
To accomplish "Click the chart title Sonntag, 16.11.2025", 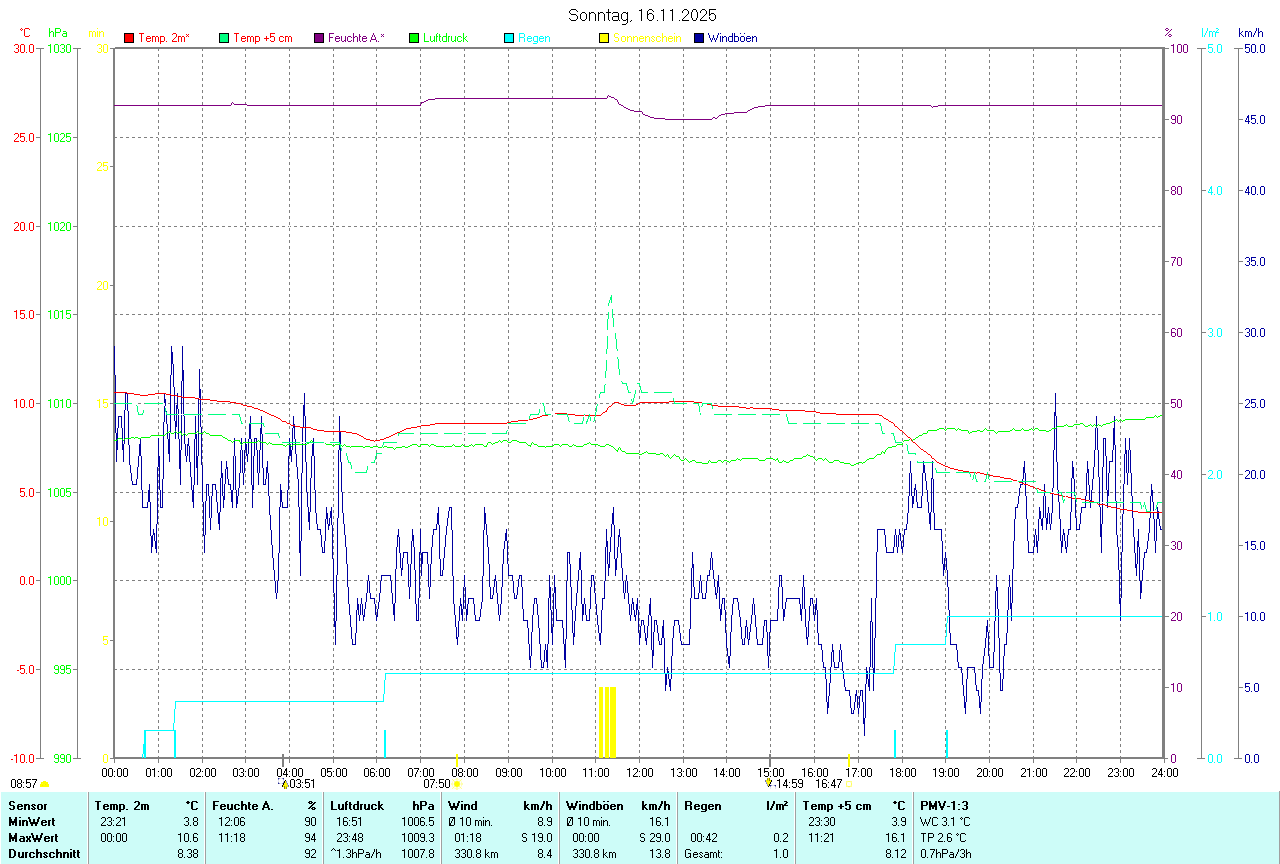I will coord(642,15).
